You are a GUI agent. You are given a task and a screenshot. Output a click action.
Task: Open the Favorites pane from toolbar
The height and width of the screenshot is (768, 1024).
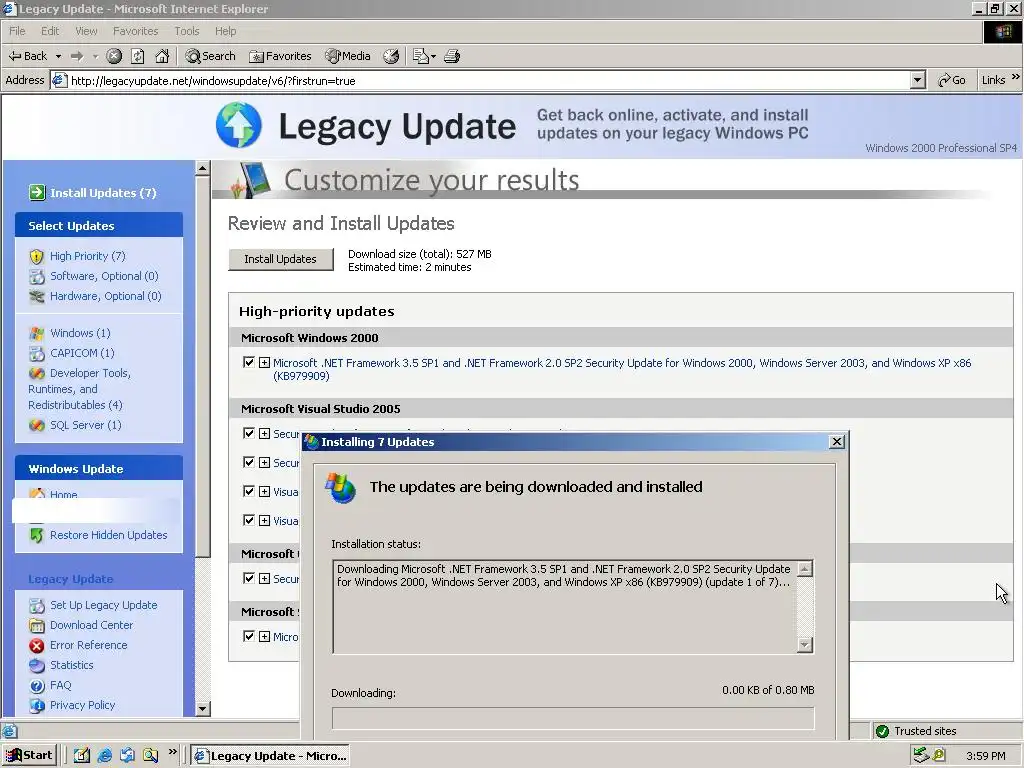pyautogui.click(x=280, y=56)
